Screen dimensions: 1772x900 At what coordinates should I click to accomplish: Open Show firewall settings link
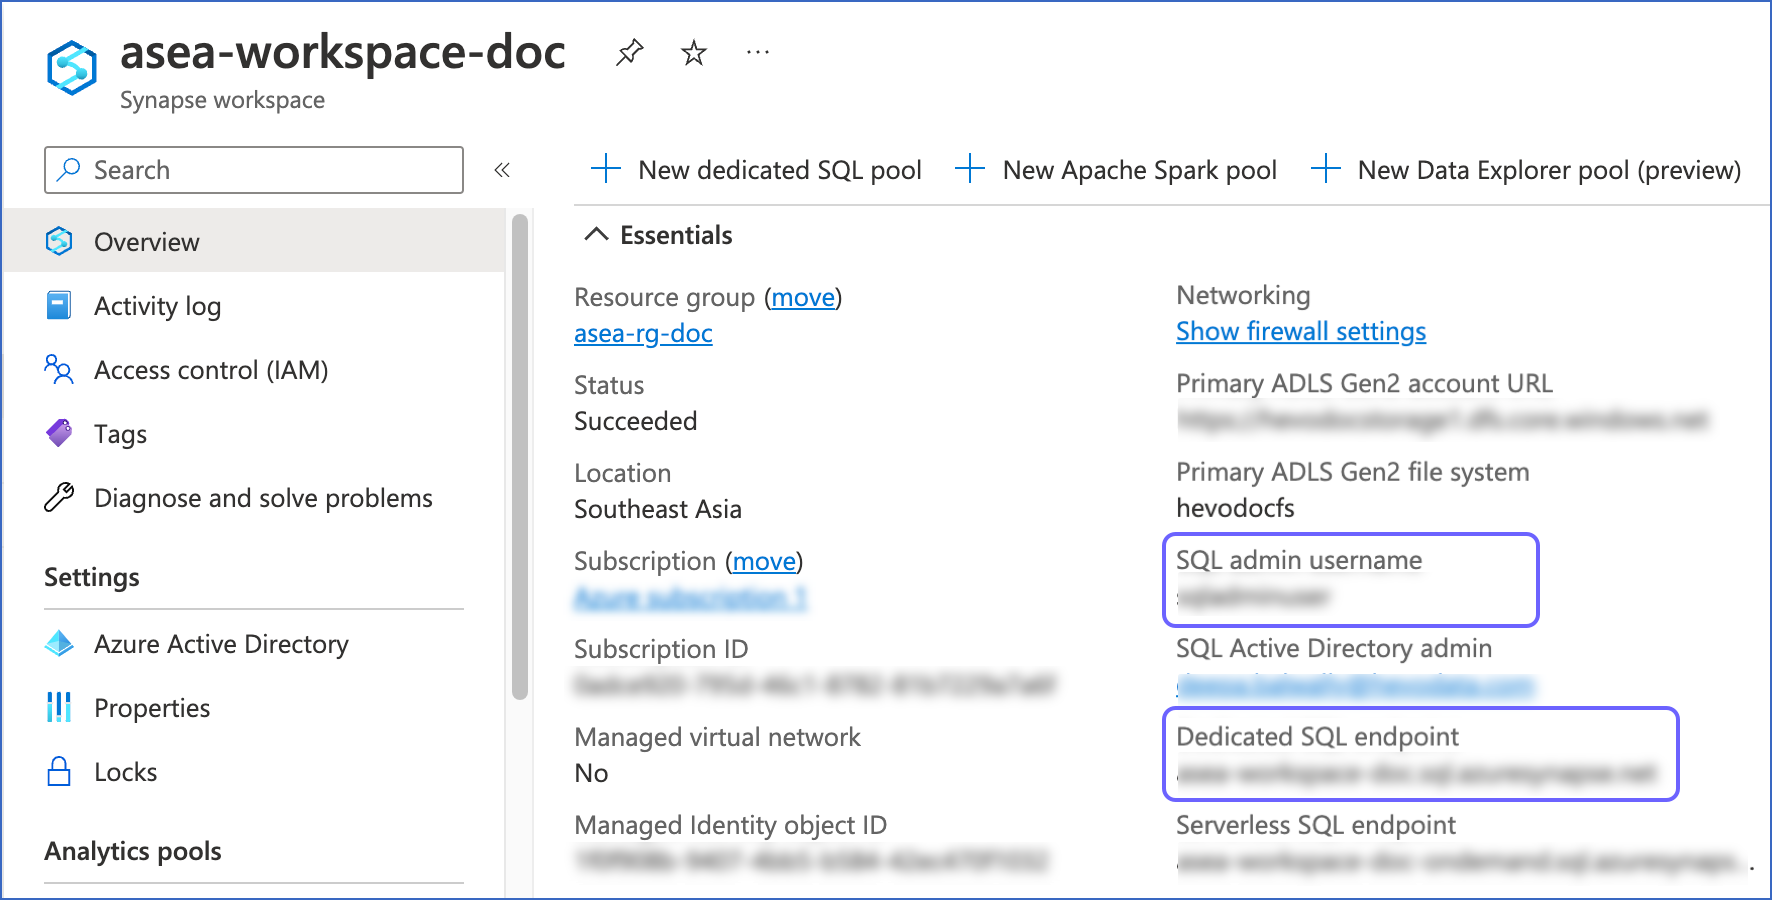(1301, 331)
